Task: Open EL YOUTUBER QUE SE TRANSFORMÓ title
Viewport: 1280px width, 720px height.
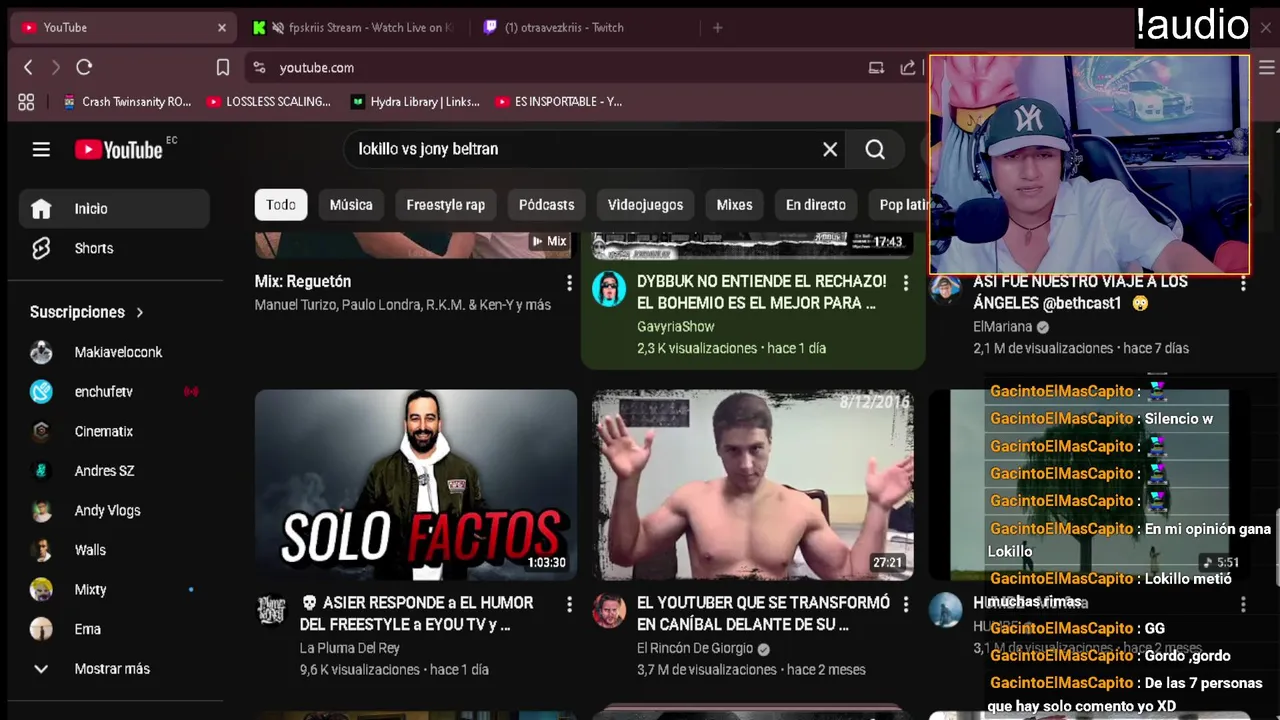Action: (x=763, y=614)
